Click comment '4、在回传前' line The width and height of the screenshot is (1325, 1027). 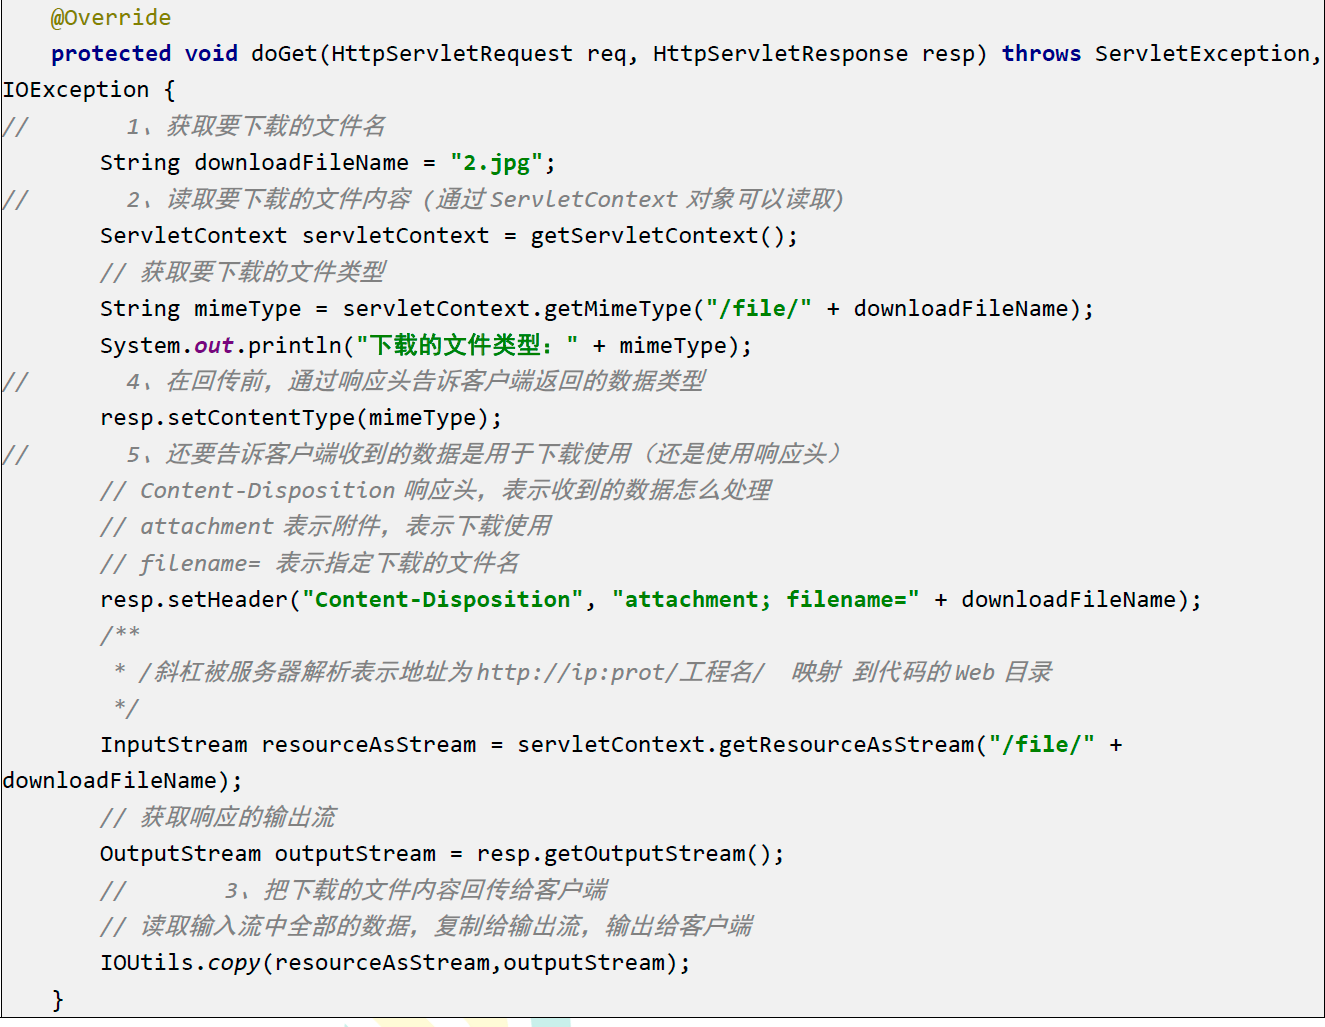[416, 381]
